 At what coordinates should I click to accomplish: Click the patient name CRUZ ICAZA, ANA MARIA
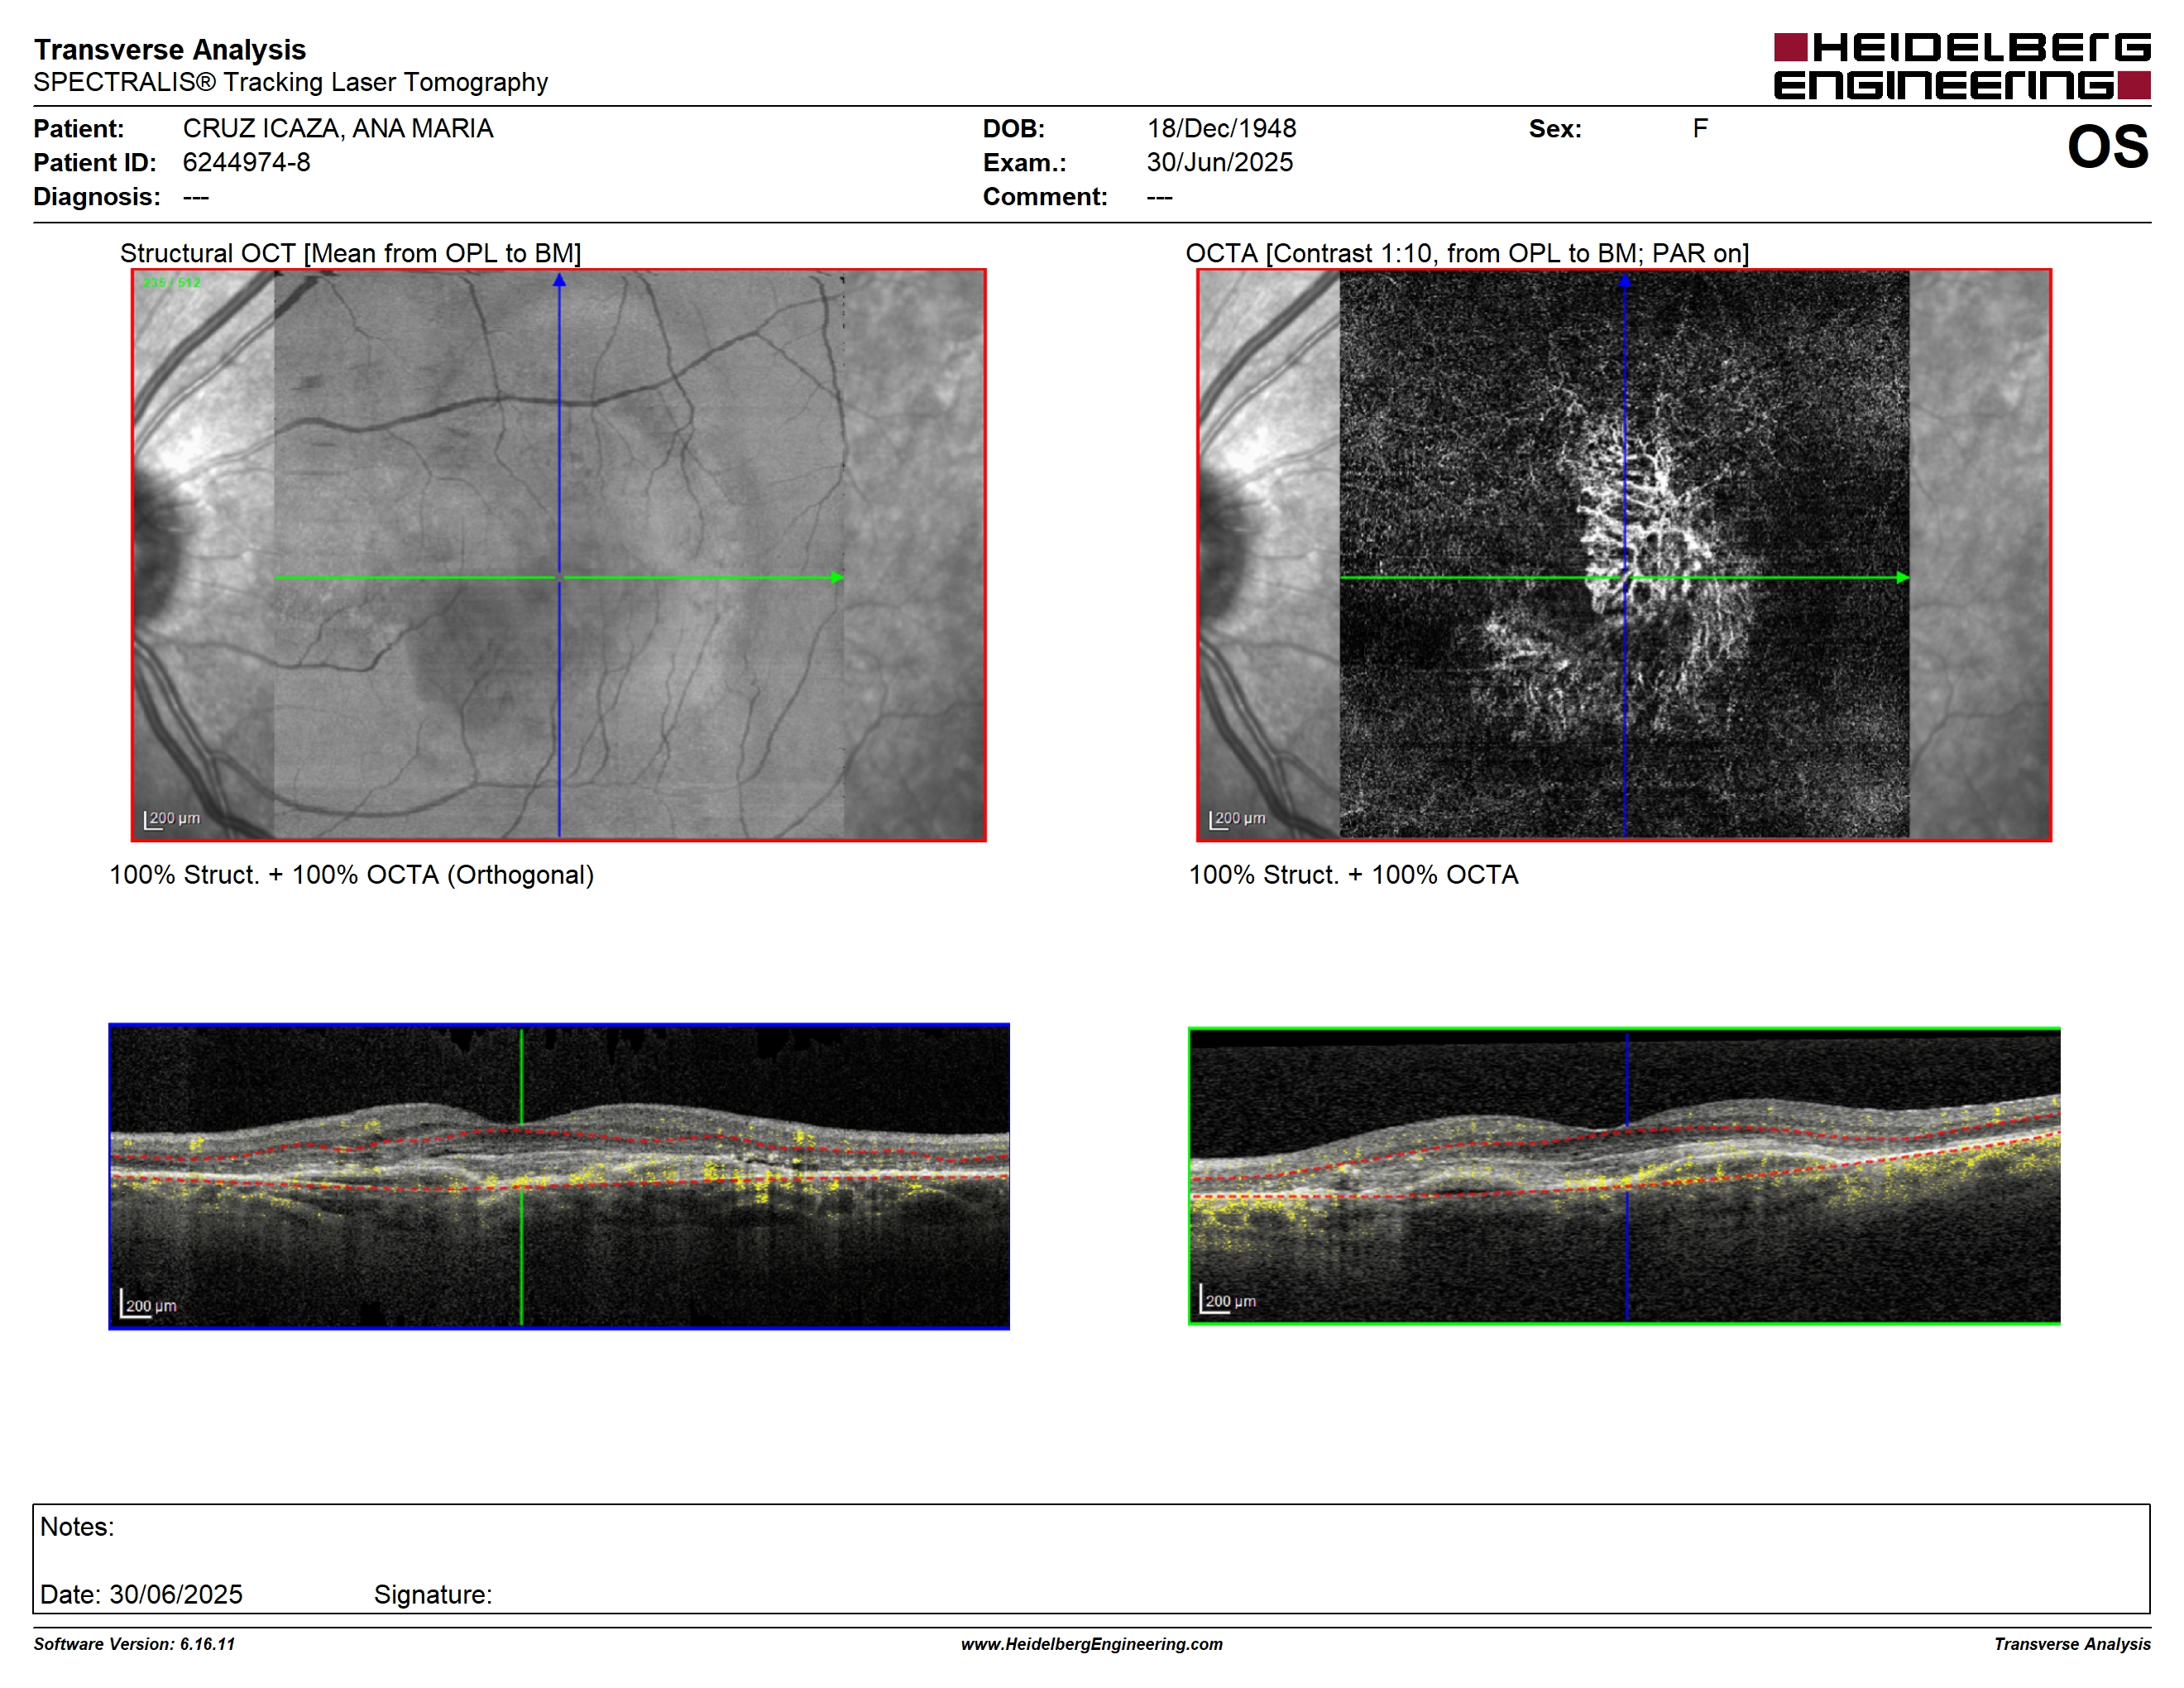[x=338, y=129]
